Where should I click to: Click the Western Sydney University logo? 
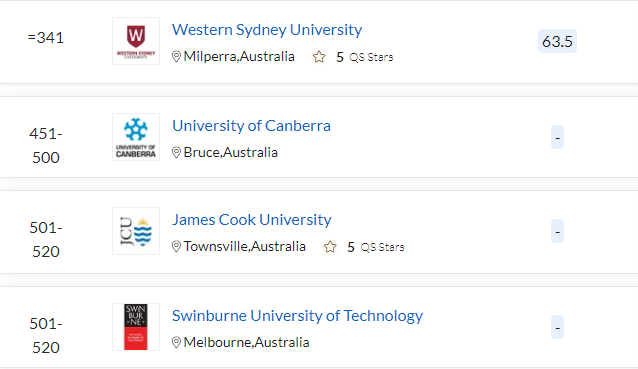click(136, 41)
